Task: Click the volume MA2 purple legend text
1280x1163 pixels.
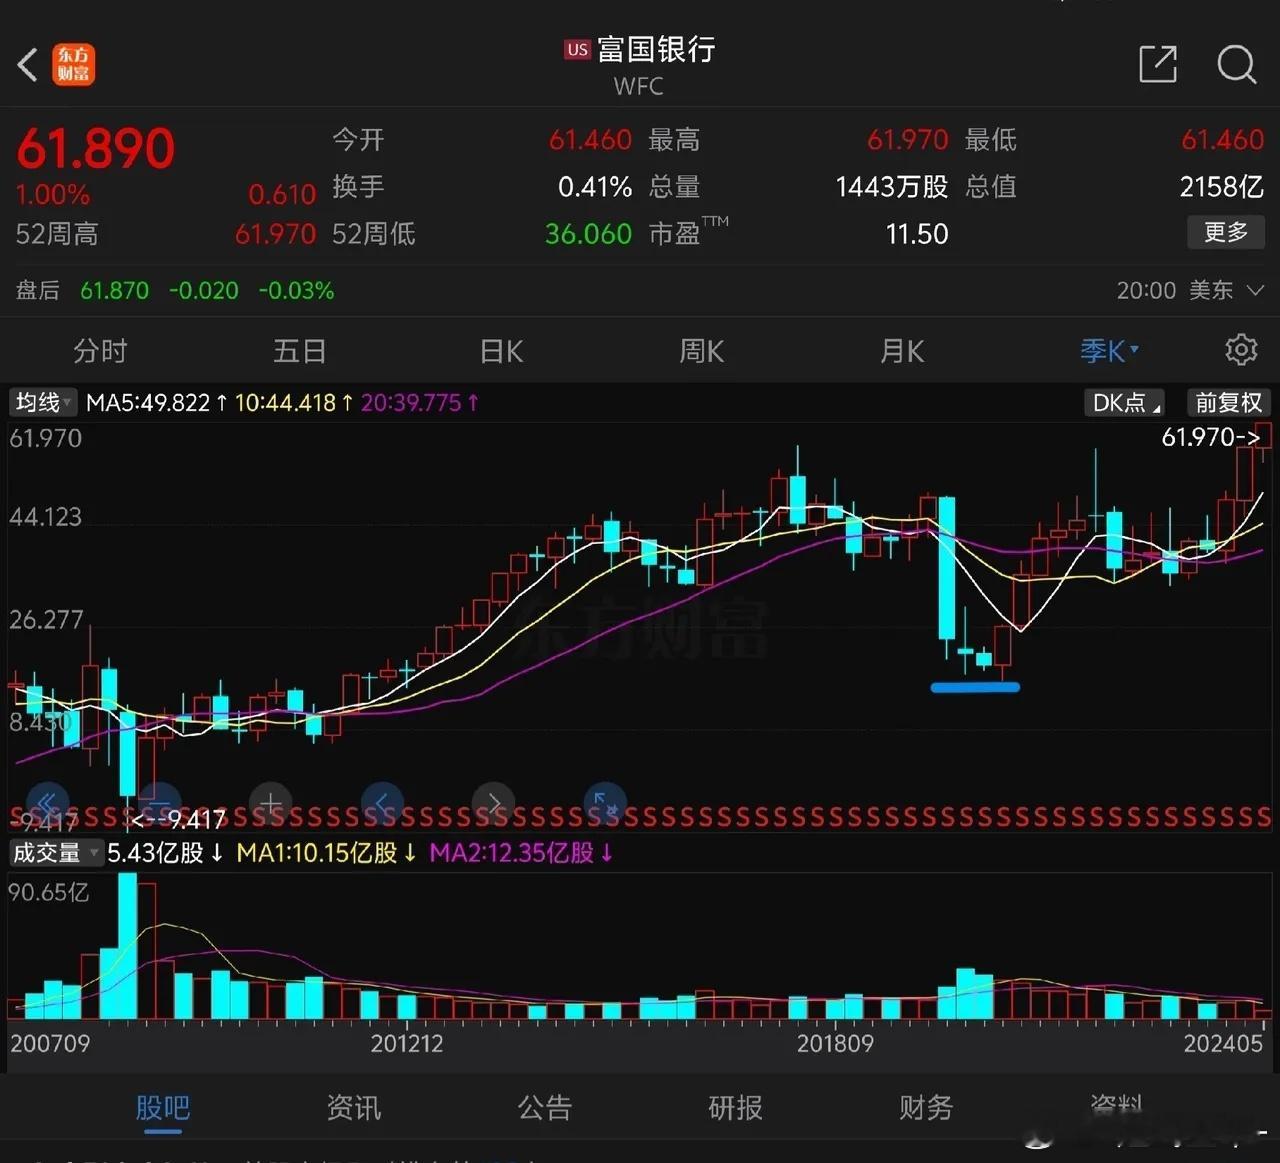Action: point(520,853)
